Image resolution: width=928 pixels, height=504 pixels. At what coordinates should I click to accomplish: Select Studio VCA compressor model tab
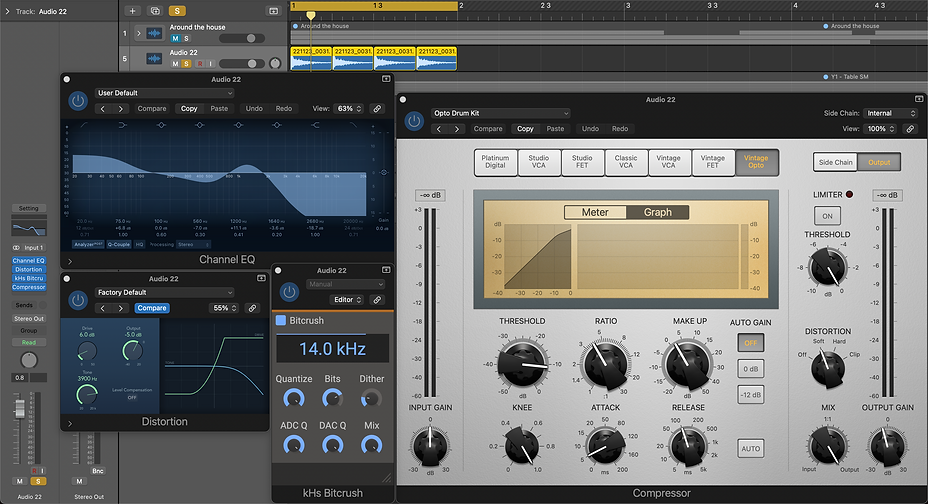539,162
